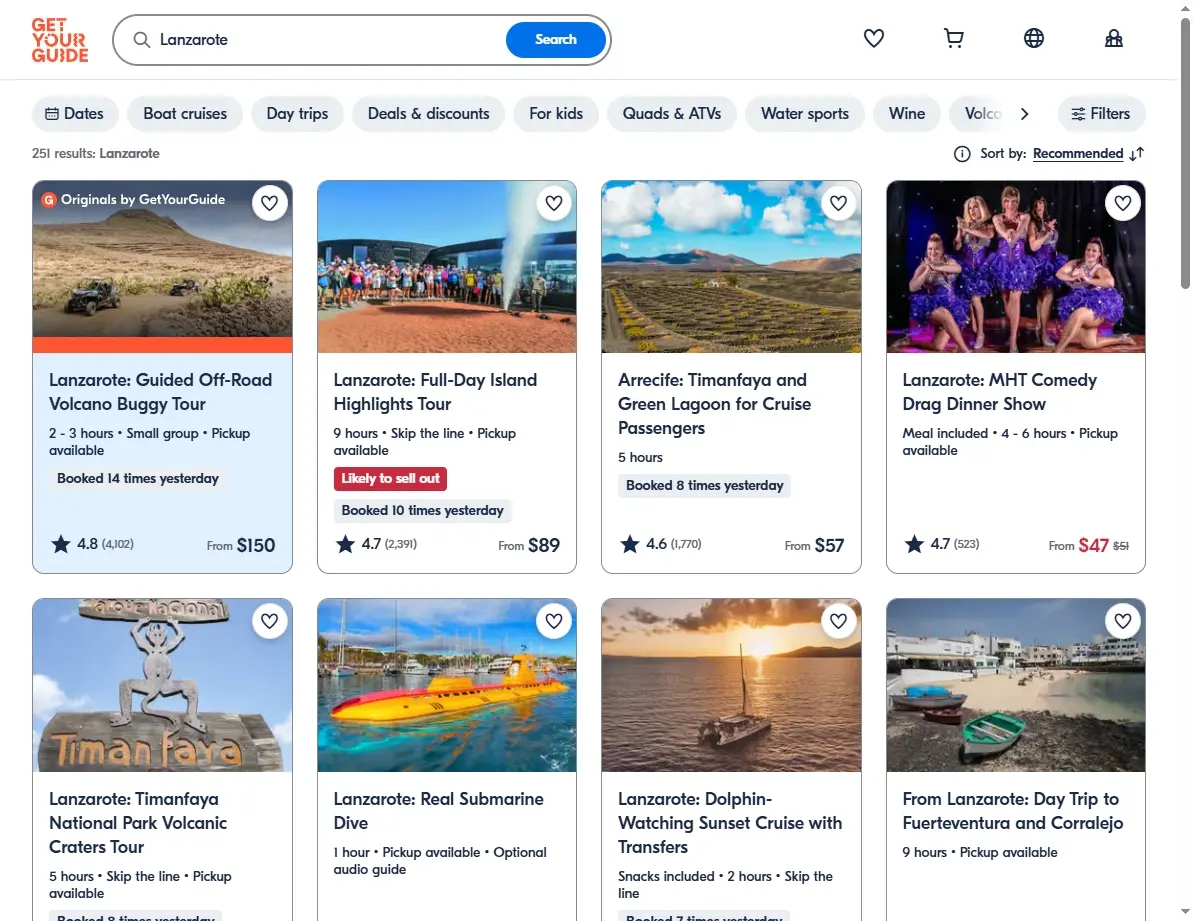
Task: Click the magnifier icon in search box
Action: tap(142, 40)
